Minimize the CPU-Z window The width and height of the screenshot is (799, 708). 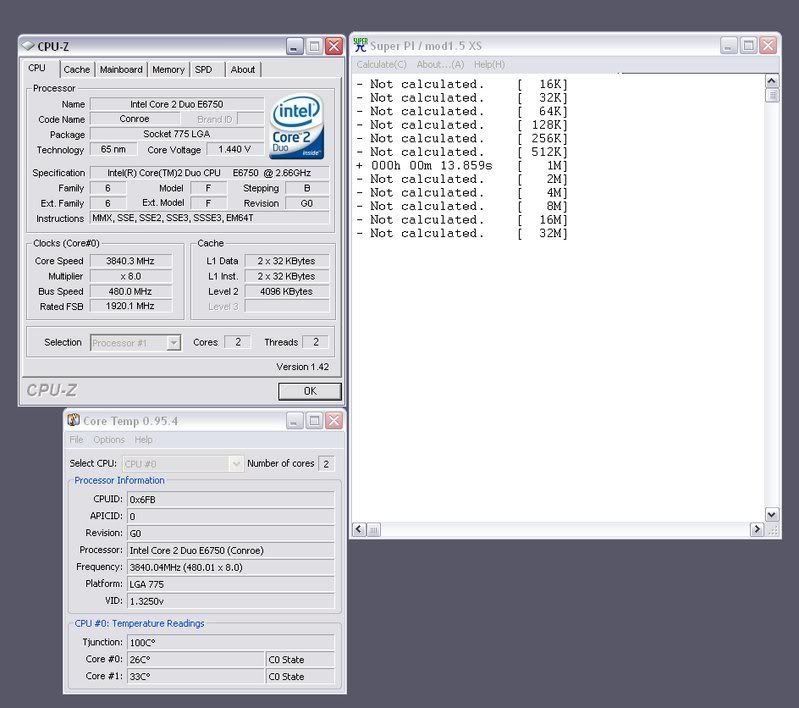click(x=295, y=46)
